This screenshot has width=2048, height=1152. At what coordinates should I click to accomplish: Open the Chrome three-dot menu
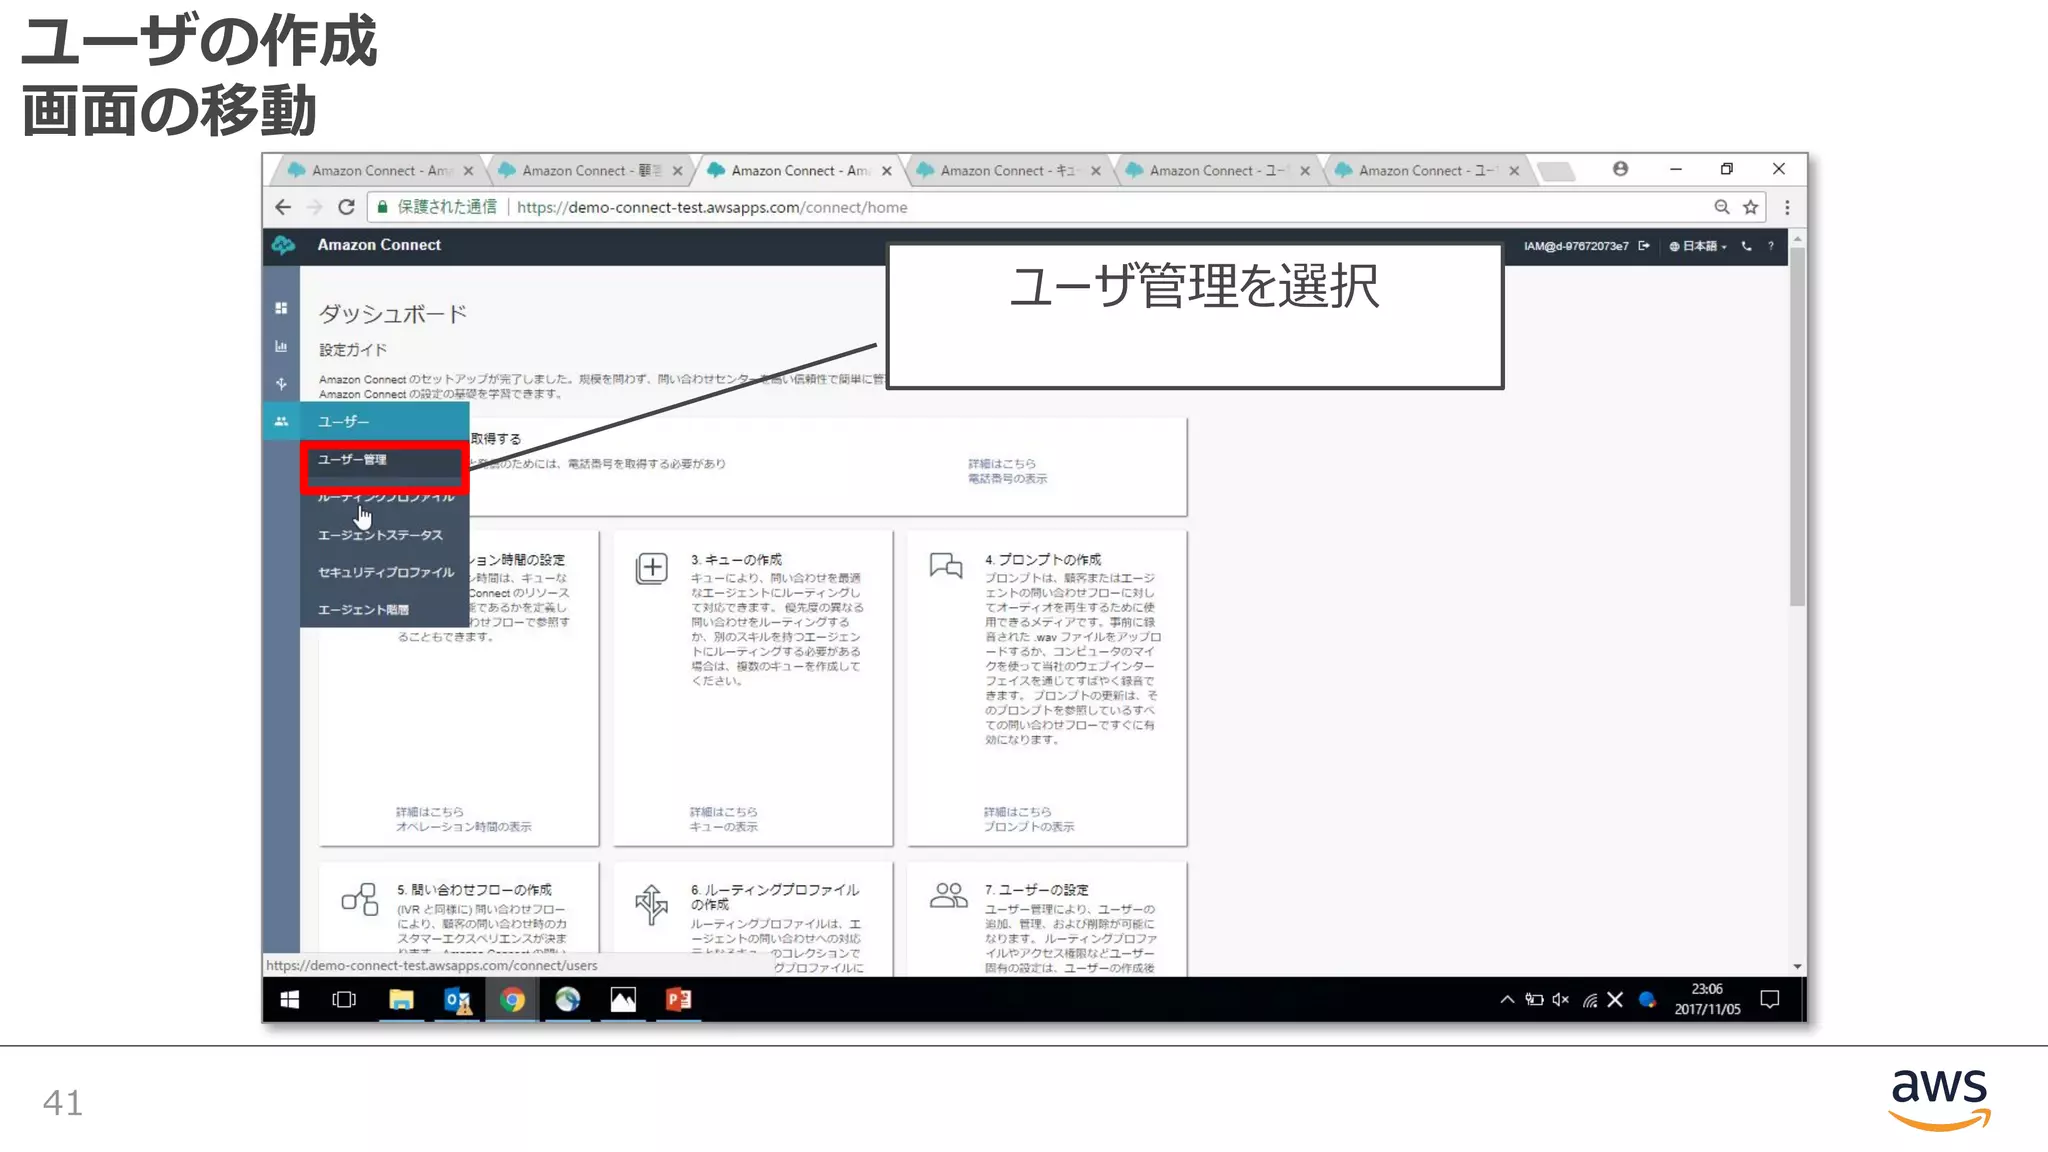click(1787, 207)
